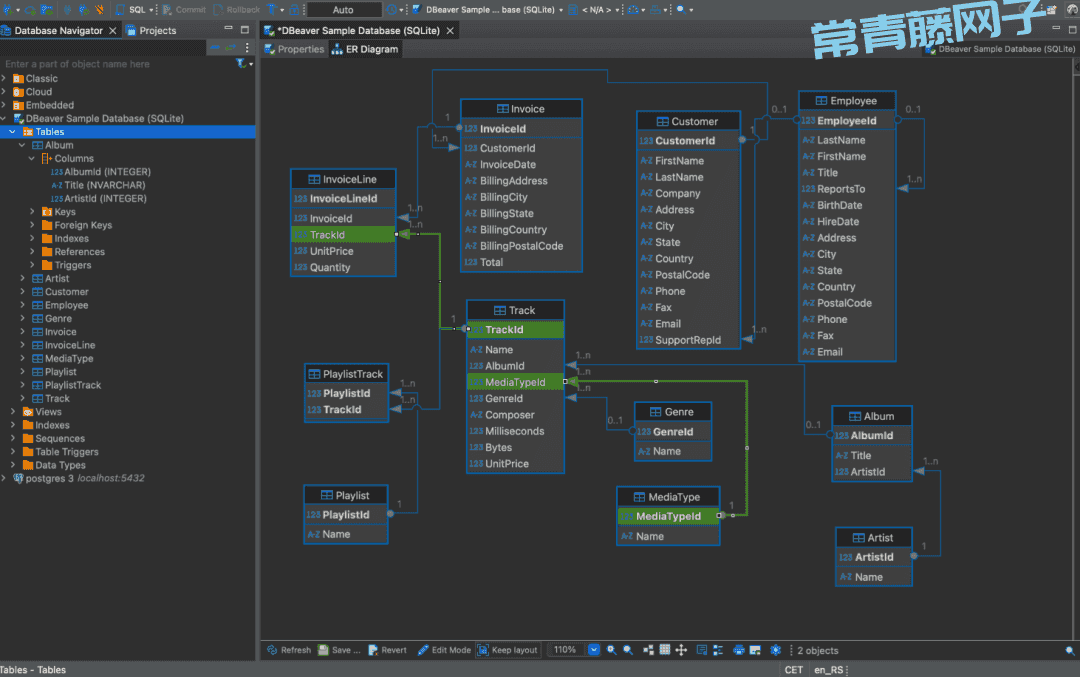Viewport: 1080px width, 677px height.
Task: Select the PlaylistTrack table in navigator
Action: click(67, 385)
